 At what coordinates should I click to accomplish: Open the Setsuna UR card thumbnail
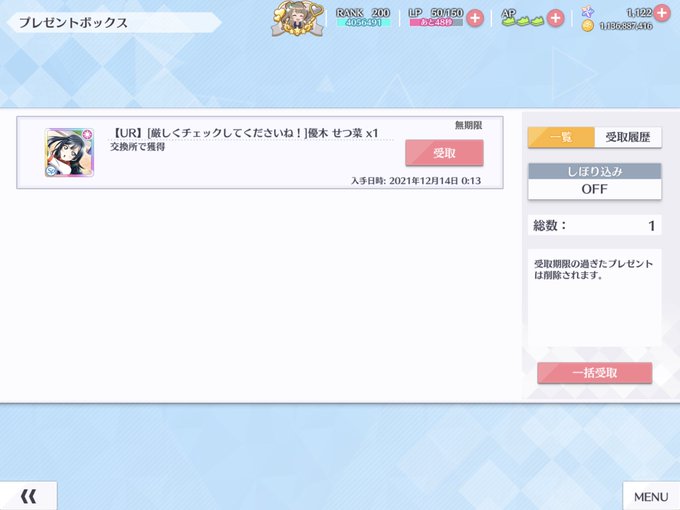point(69,152)
